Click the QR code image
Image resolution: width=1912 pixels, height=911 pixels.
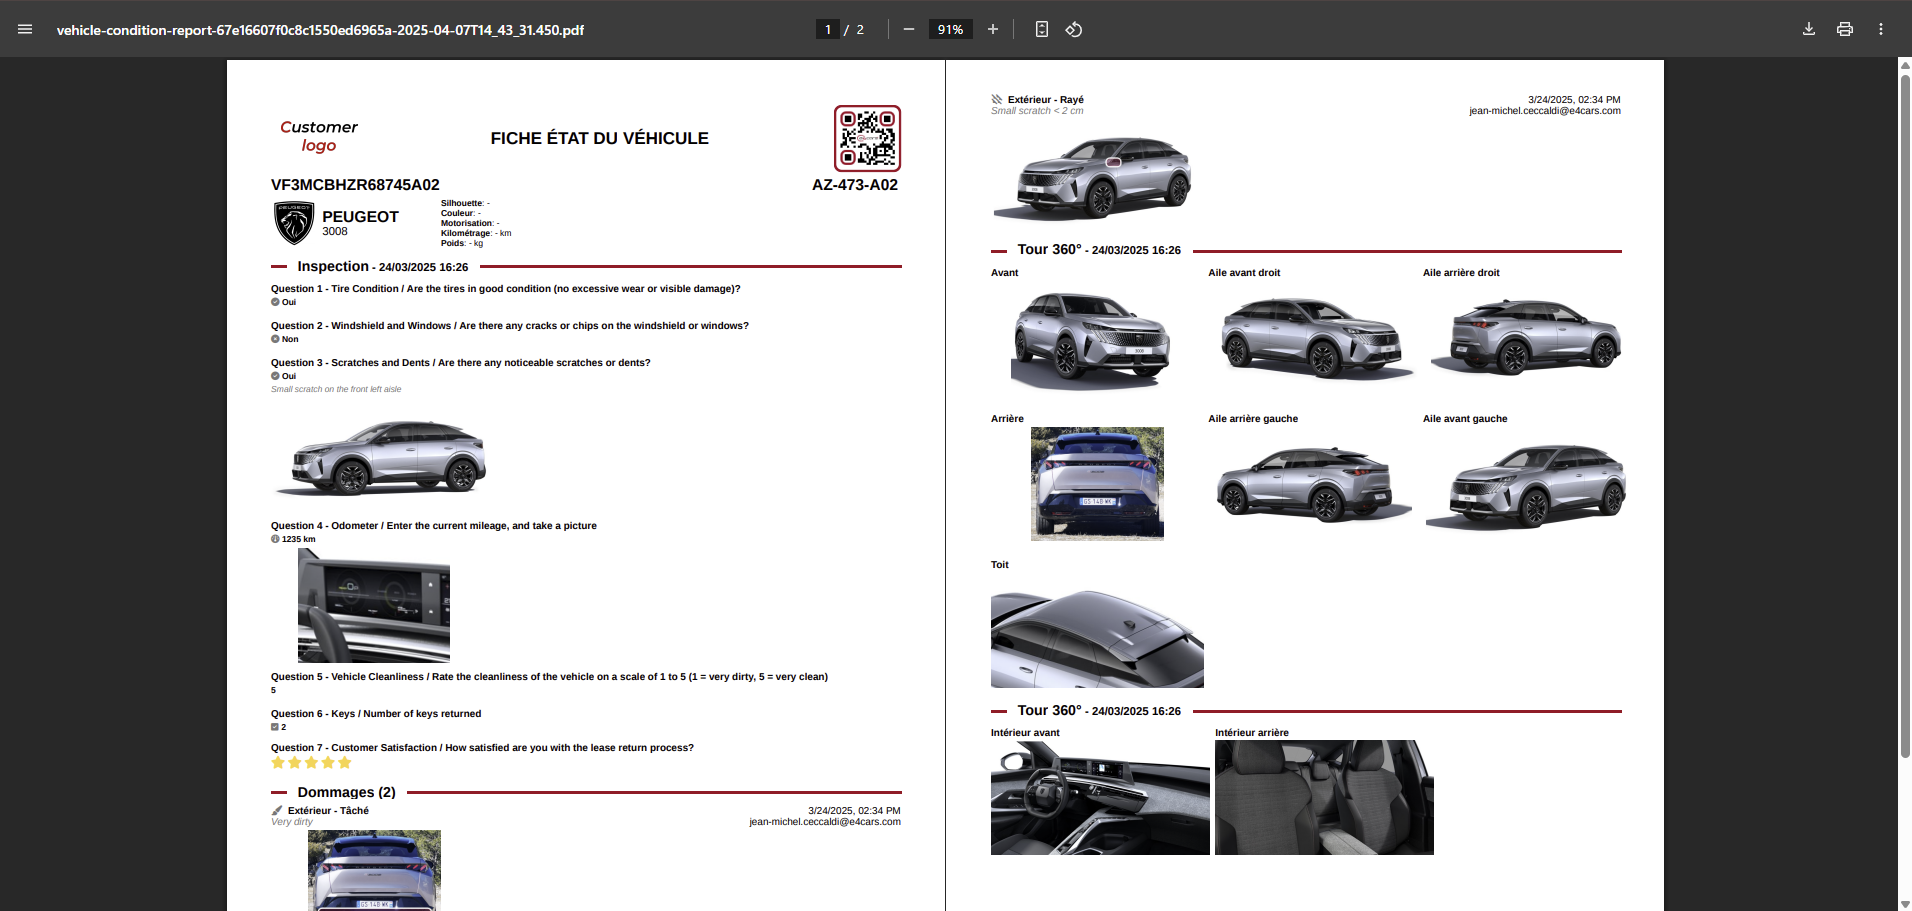coord(867,139)
